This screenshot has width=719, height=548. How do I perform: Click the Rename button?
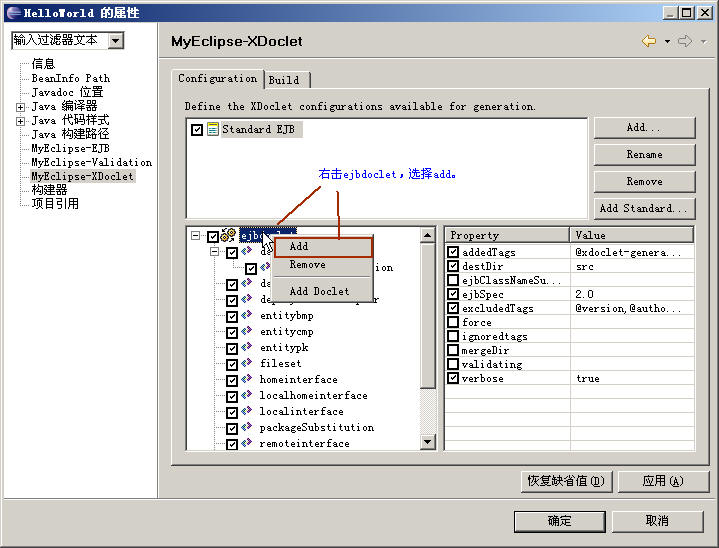tap(644, 155)
